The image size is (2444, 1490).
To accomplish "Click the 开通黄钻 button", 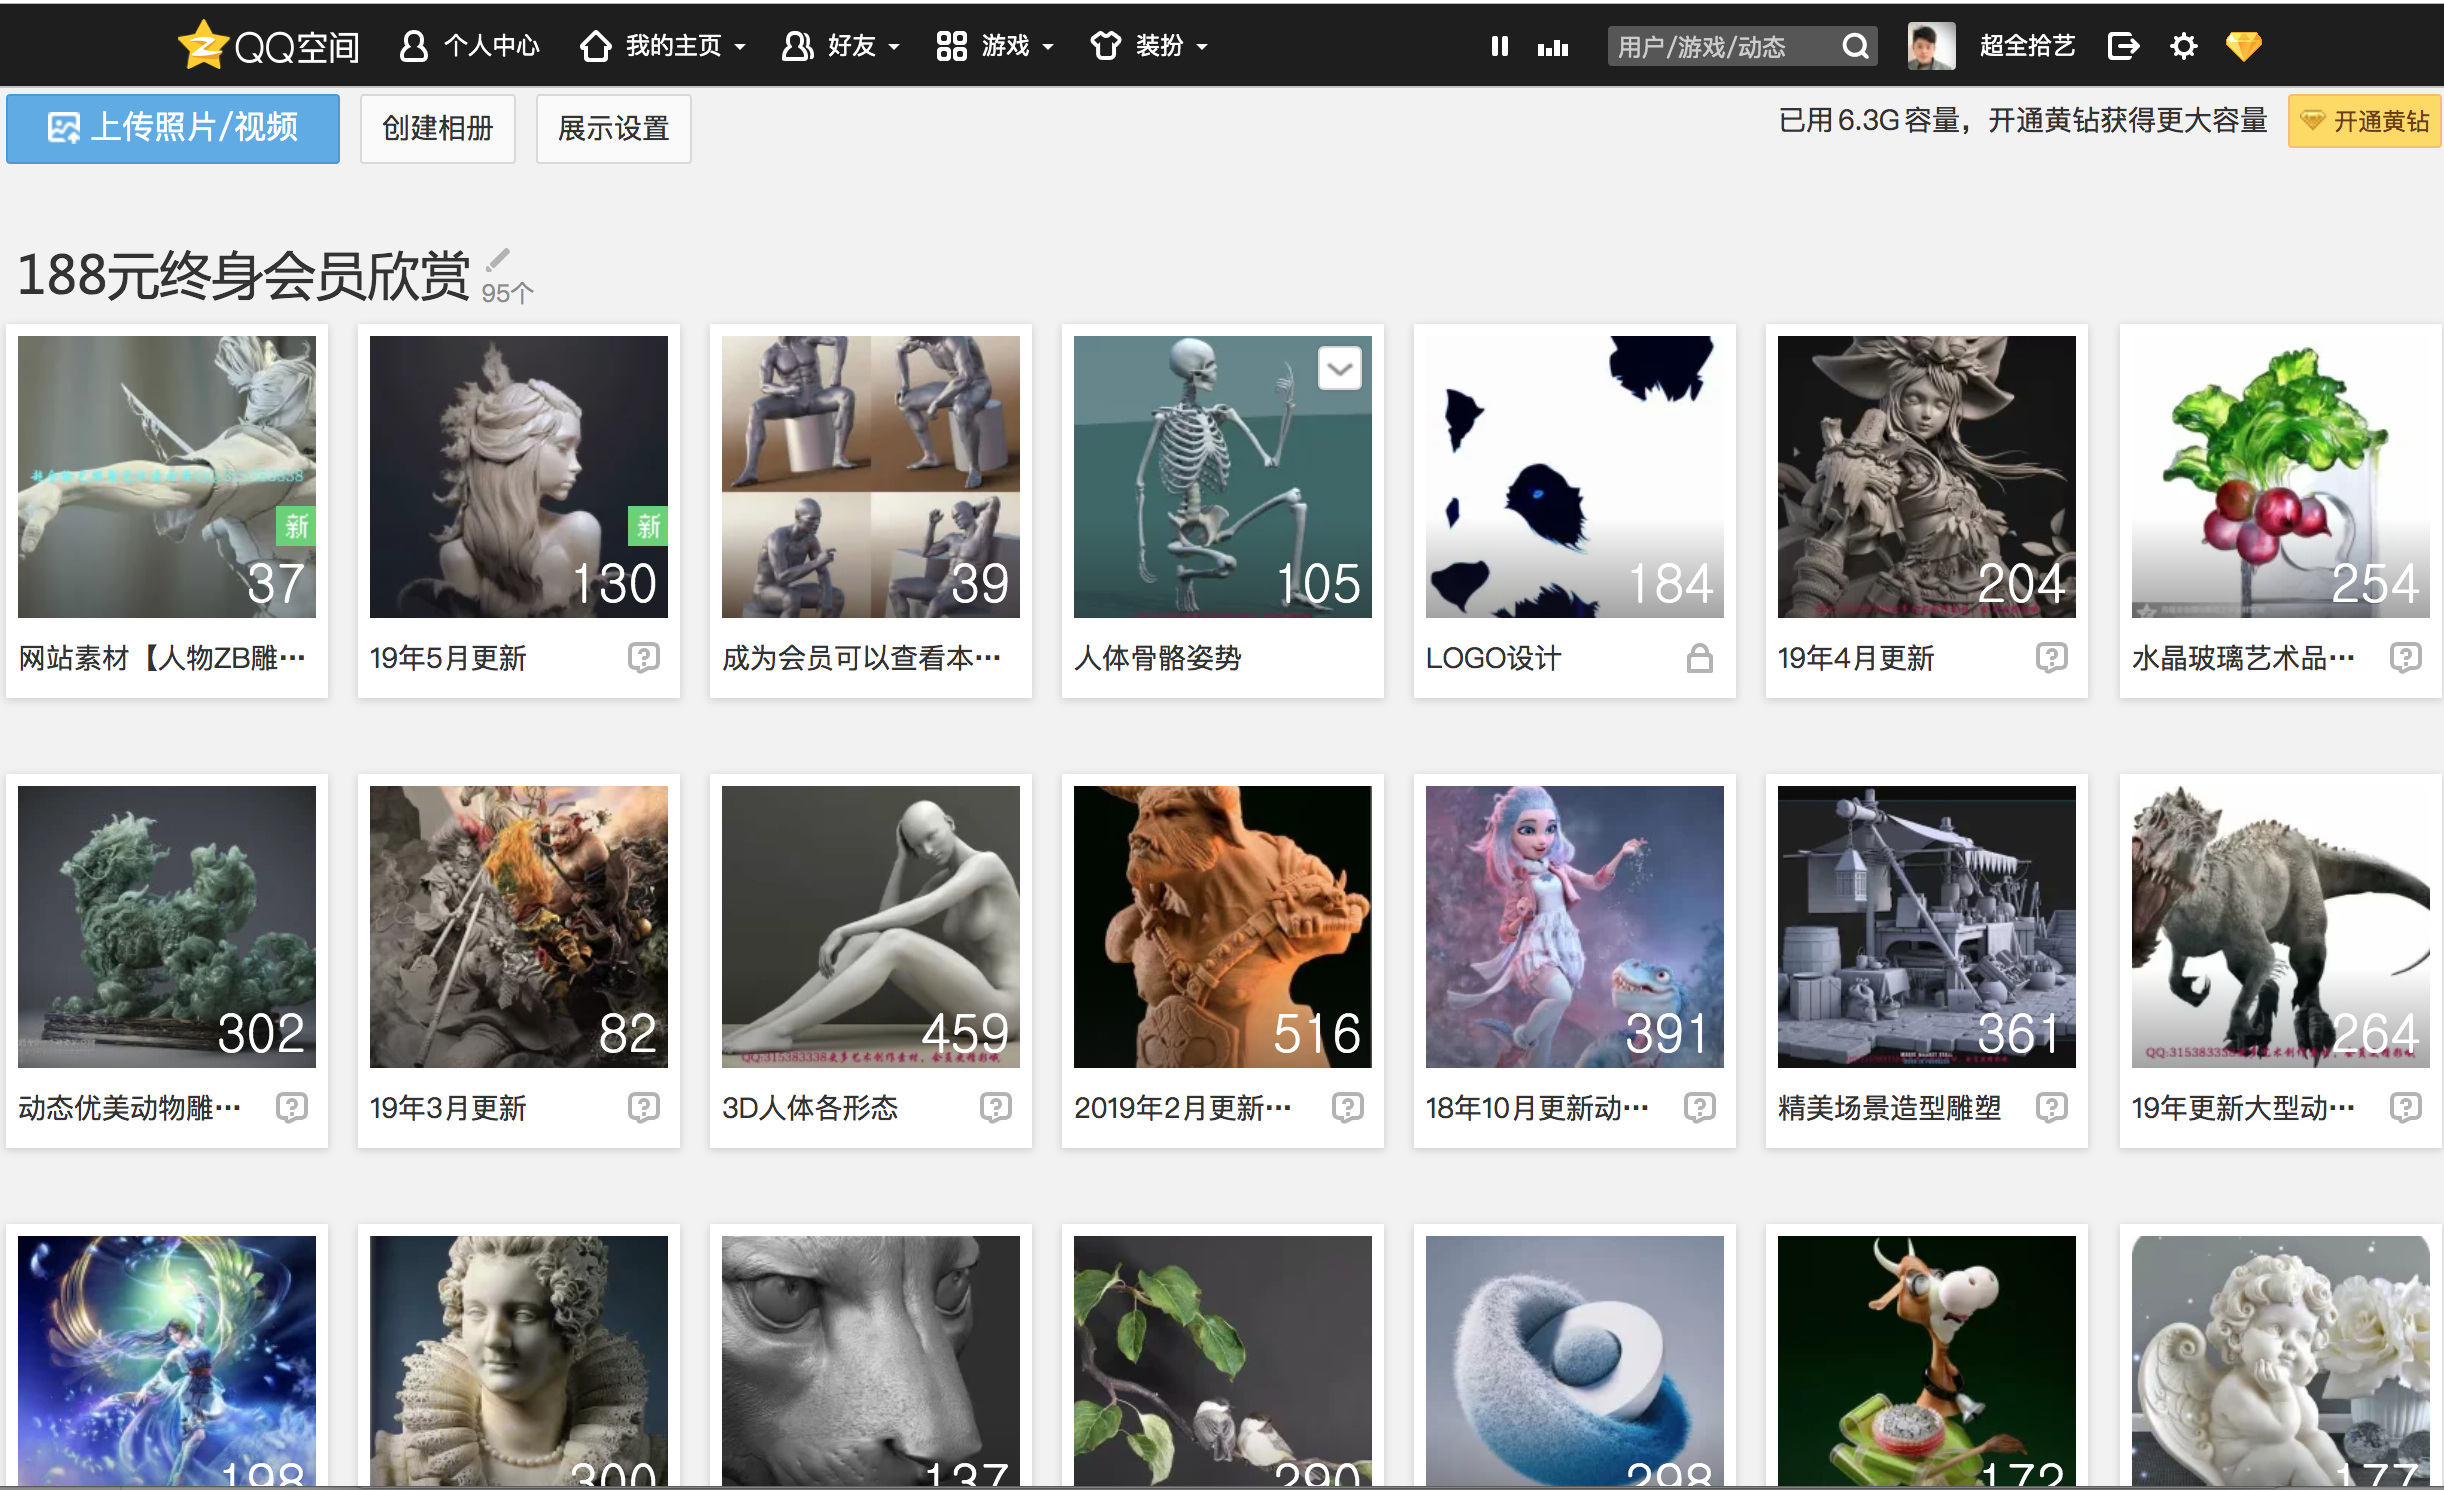I will [x=2365, y=121].
